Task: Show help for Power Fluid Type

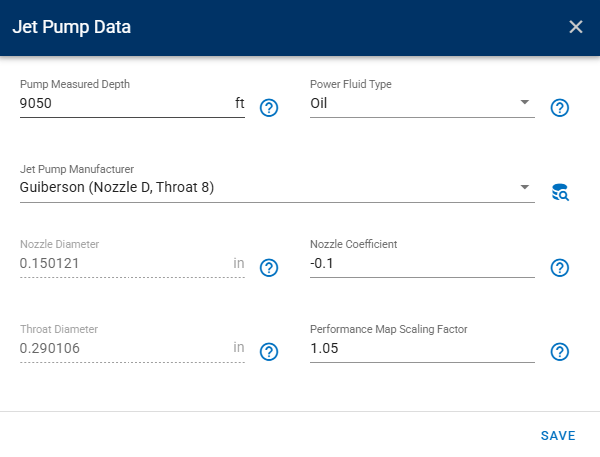Action: coord(560,108)
